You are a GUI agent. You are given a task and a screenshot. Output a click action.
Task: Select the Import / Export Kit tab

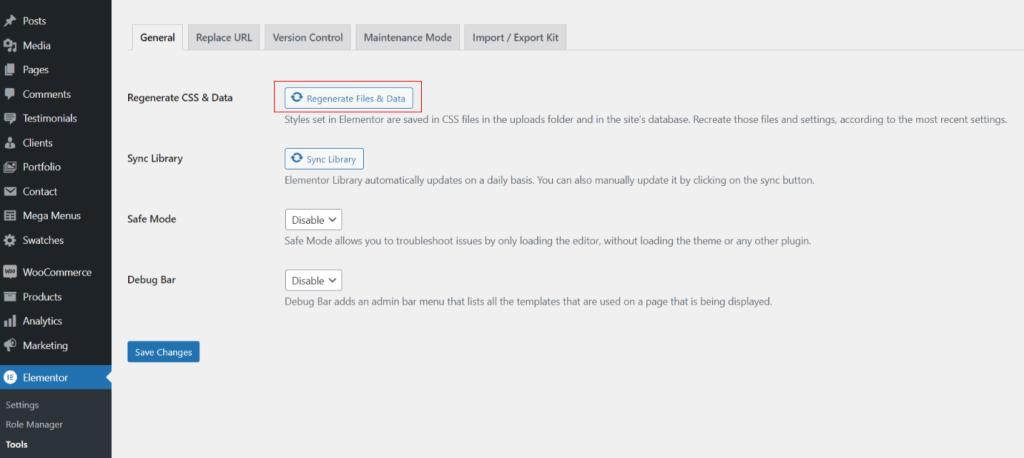click(x=515, y=37)
